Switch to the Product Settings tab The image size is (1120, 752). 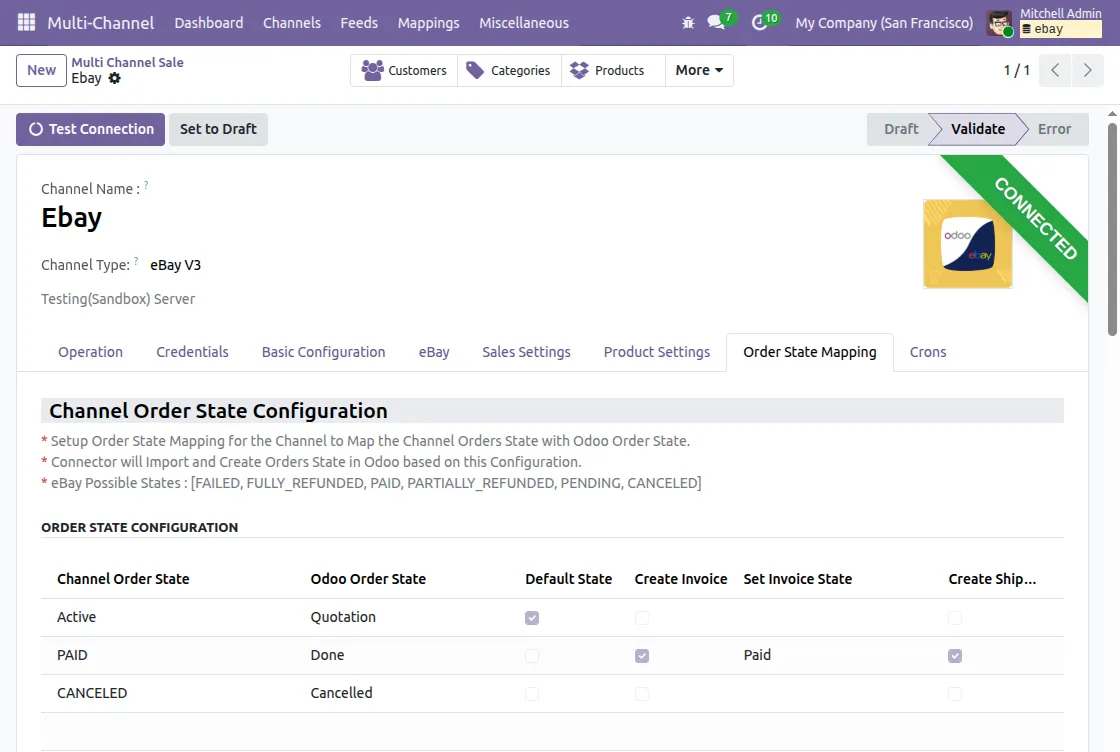point(656,352)
